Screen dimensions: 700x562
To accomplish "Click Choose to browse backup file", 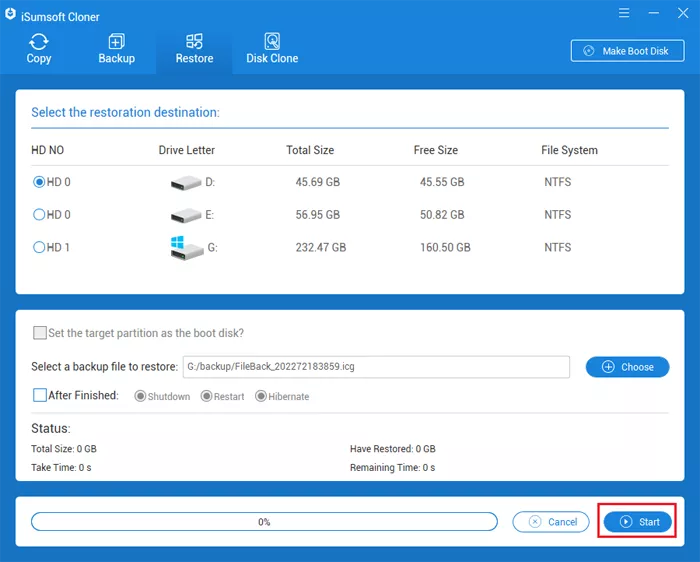I will [627, 367].
